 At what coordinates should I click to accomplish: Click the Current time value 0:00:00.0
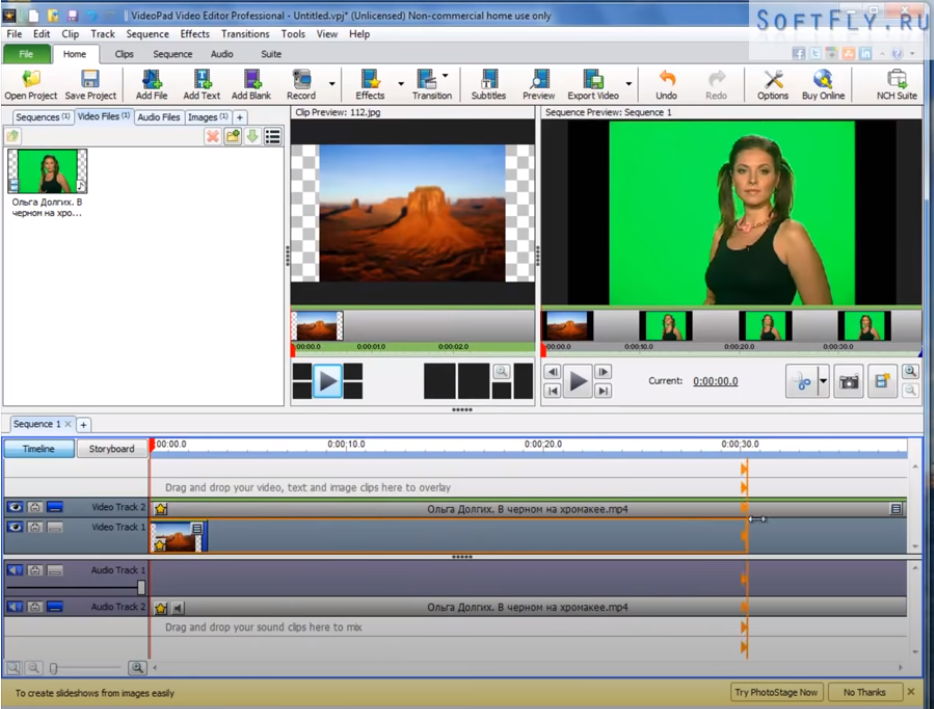tap(715, 381)
